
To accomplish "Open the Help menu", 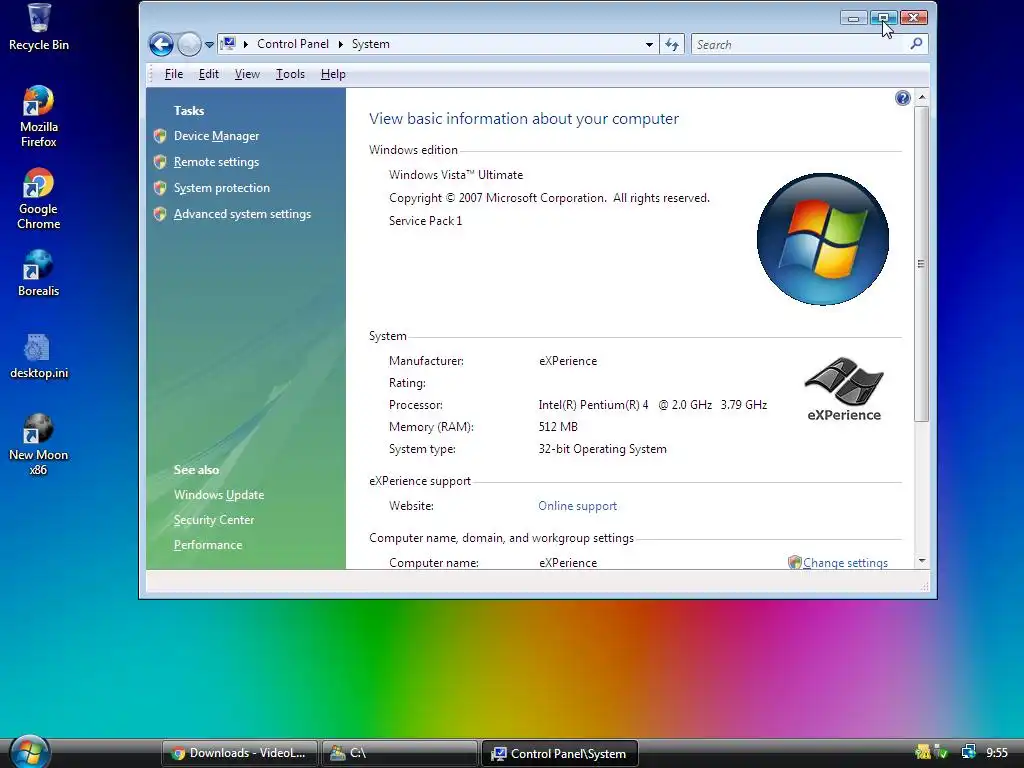I will click(333, 74).
